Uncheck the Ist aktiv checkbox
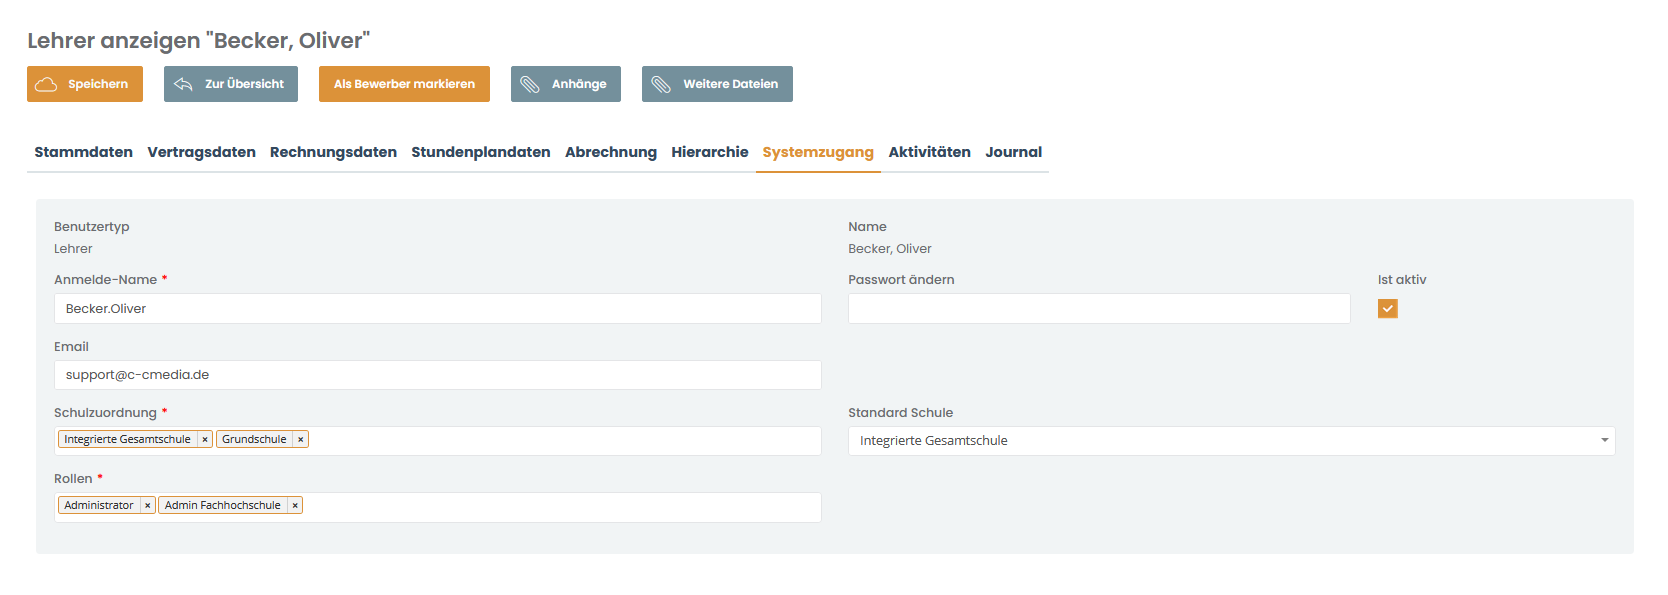Image resolution: width=1668 pixels, height=595 pixels. click(1387, 308)
